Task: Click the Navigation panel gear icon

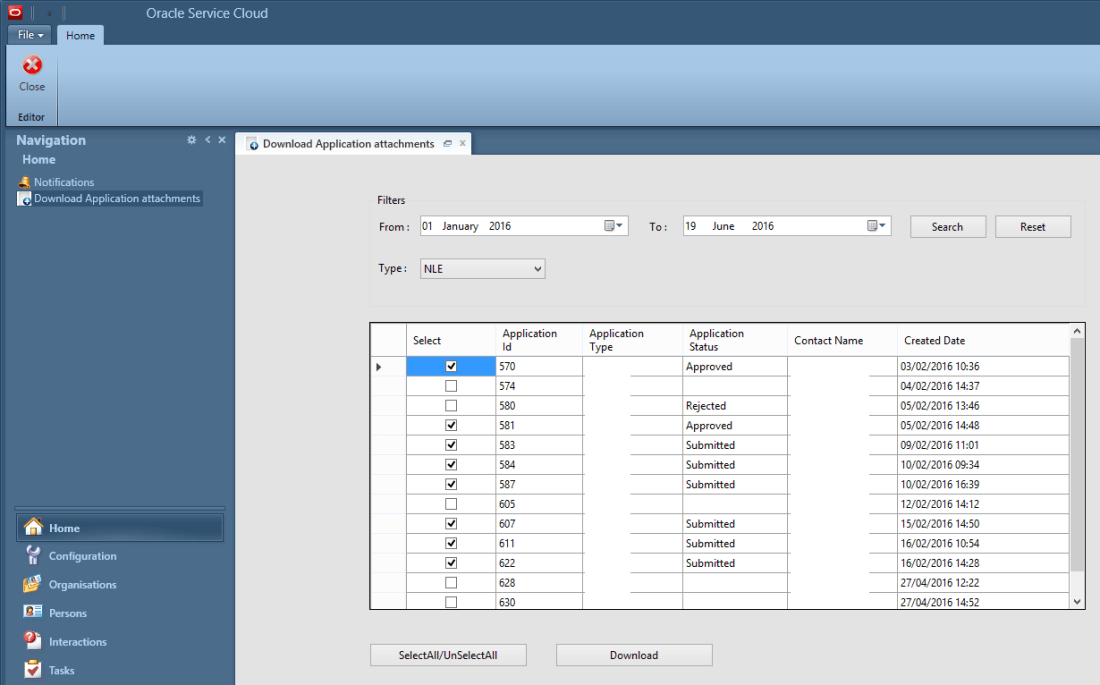Action: (x=192, y=140)
